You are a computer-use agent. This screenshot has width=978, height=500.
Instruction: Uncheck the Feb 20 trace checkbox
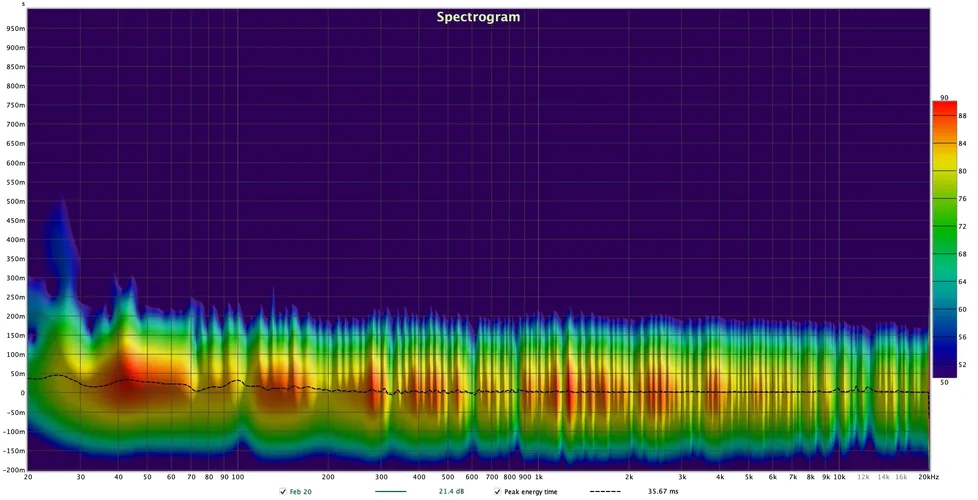coord(283,492)
